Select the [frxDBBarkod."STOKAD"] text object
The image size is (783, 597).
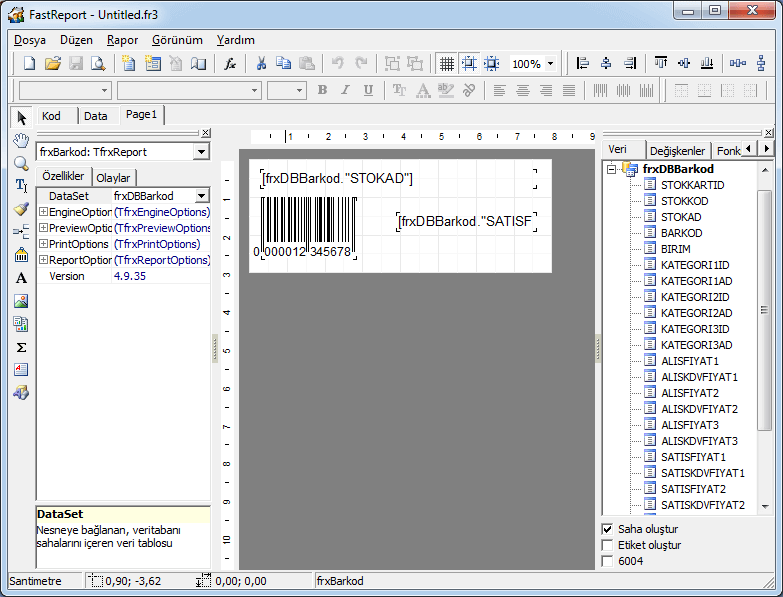pos(398,179)
